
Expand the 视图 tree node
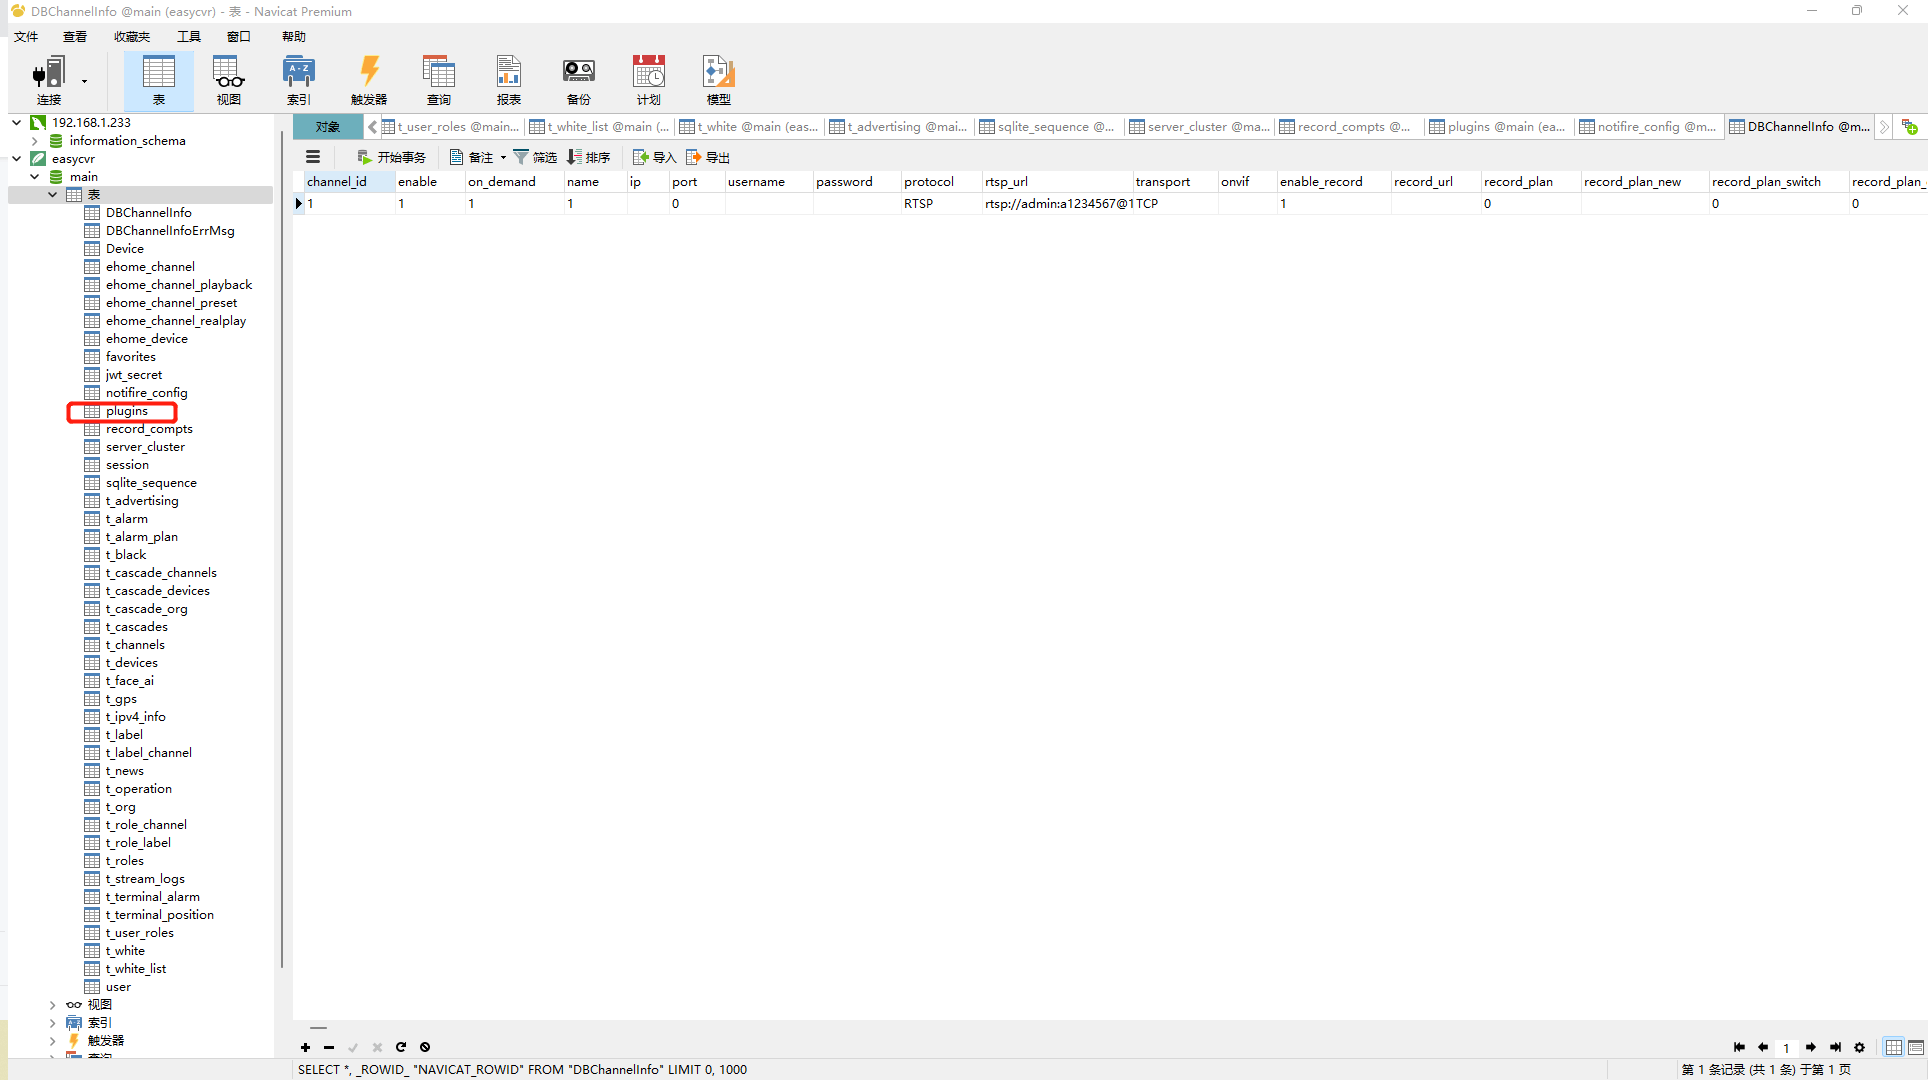[53, 1005]
